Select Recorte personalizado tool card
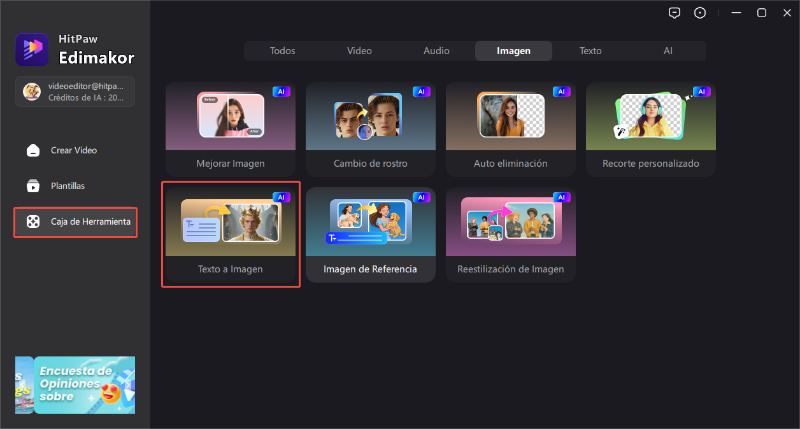Screen dimensions: 800x429 tap(651, 130)
